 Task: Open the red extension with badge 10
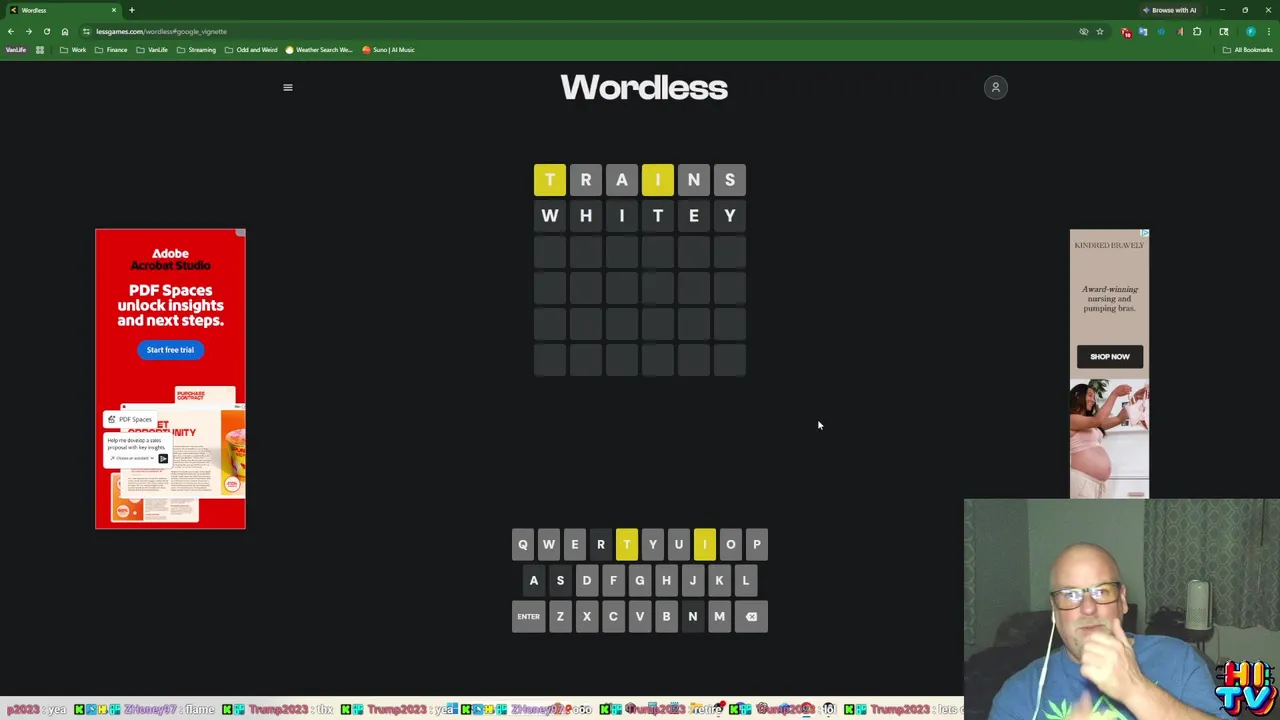(1126, 32)
